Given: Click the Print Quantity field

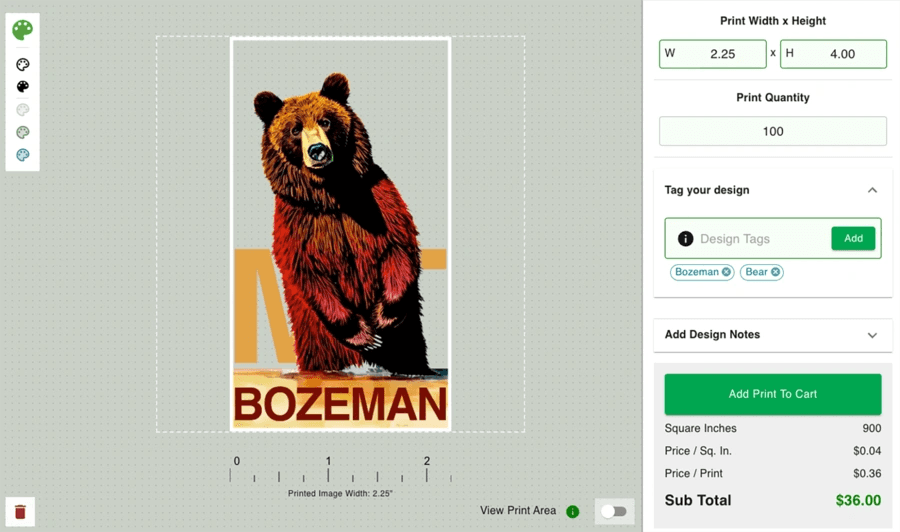Looking at the screenshot, I should [773, 131].
